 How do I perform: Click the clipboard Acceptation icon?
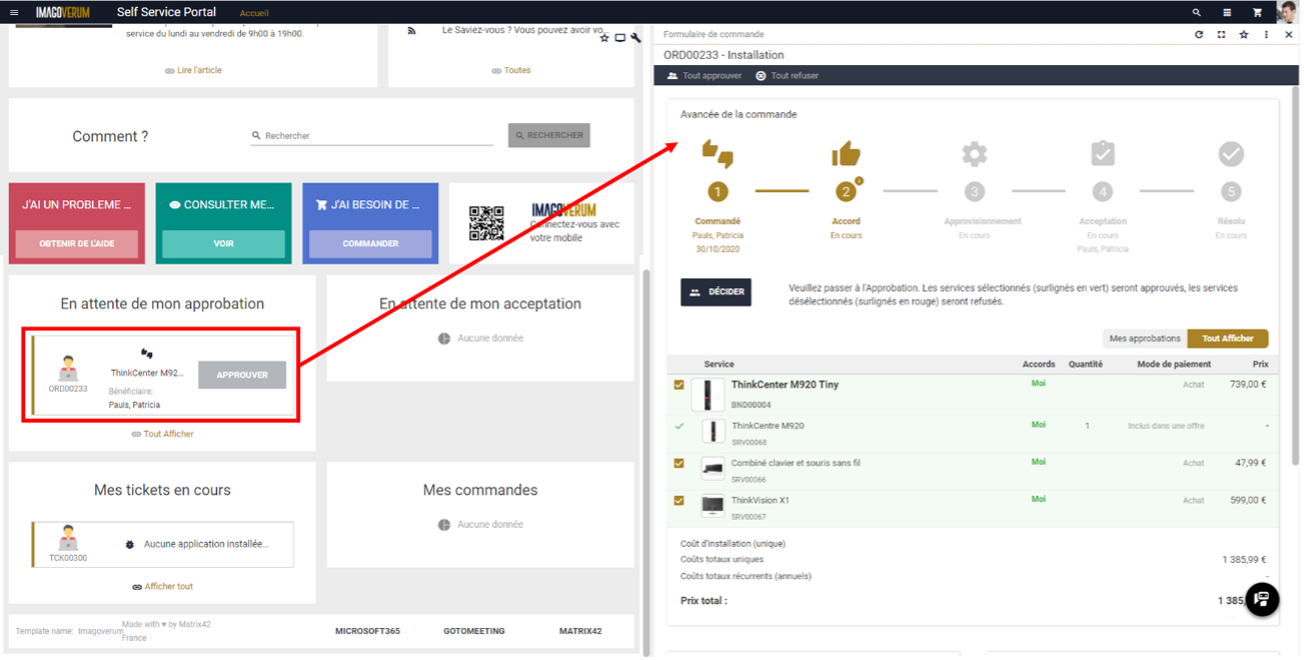coord(1102,153)
